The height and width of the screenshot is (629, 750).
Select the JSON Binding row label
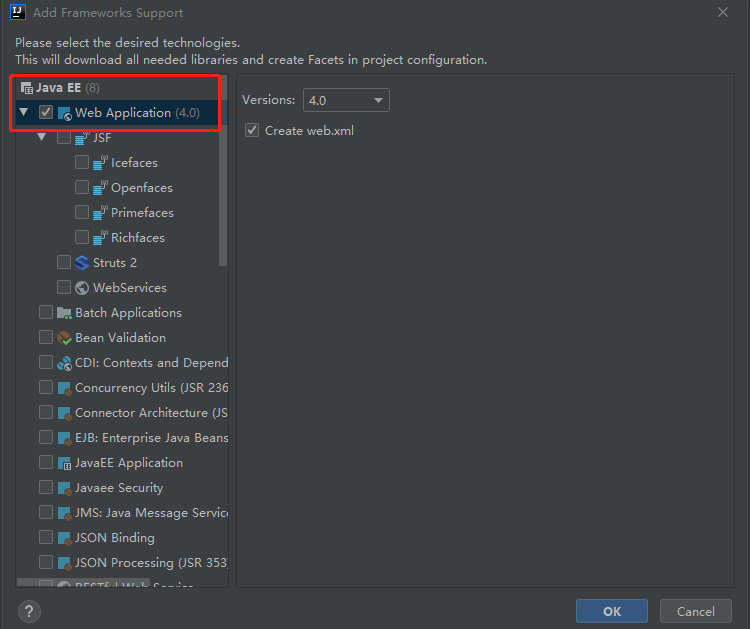[x=115, y=538]
